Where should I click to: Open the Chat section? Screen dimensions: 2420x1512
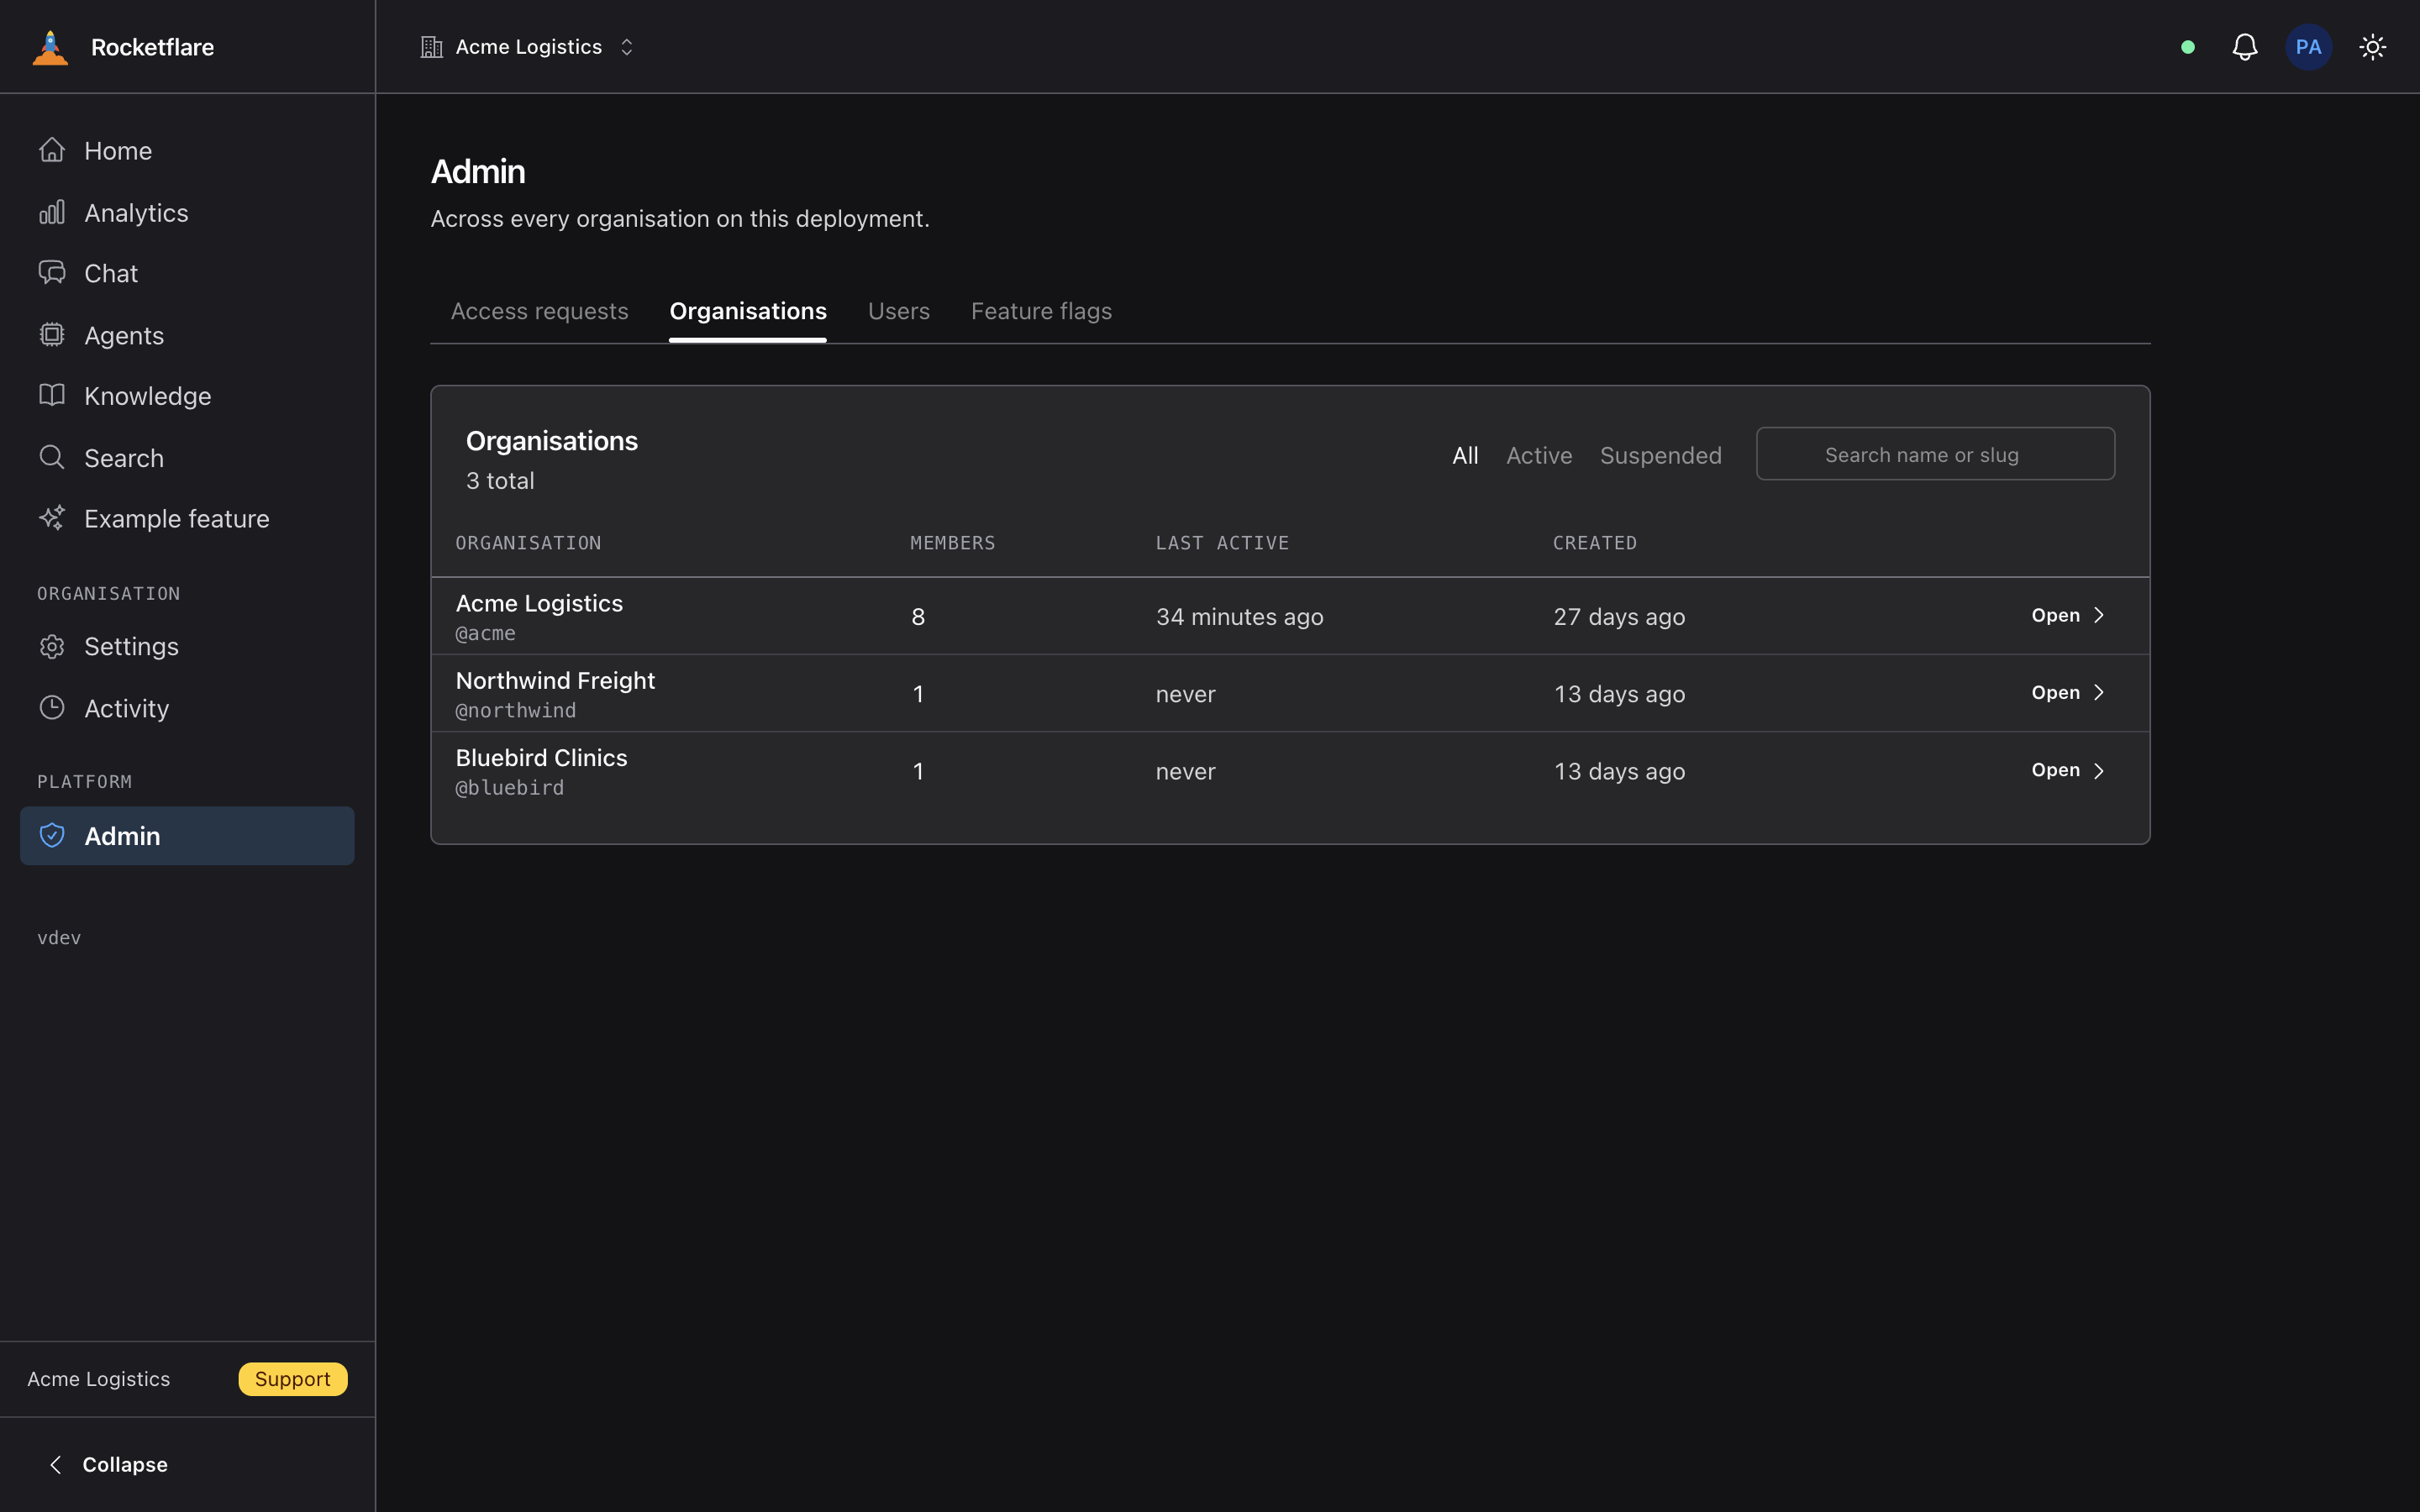point(187,273)
